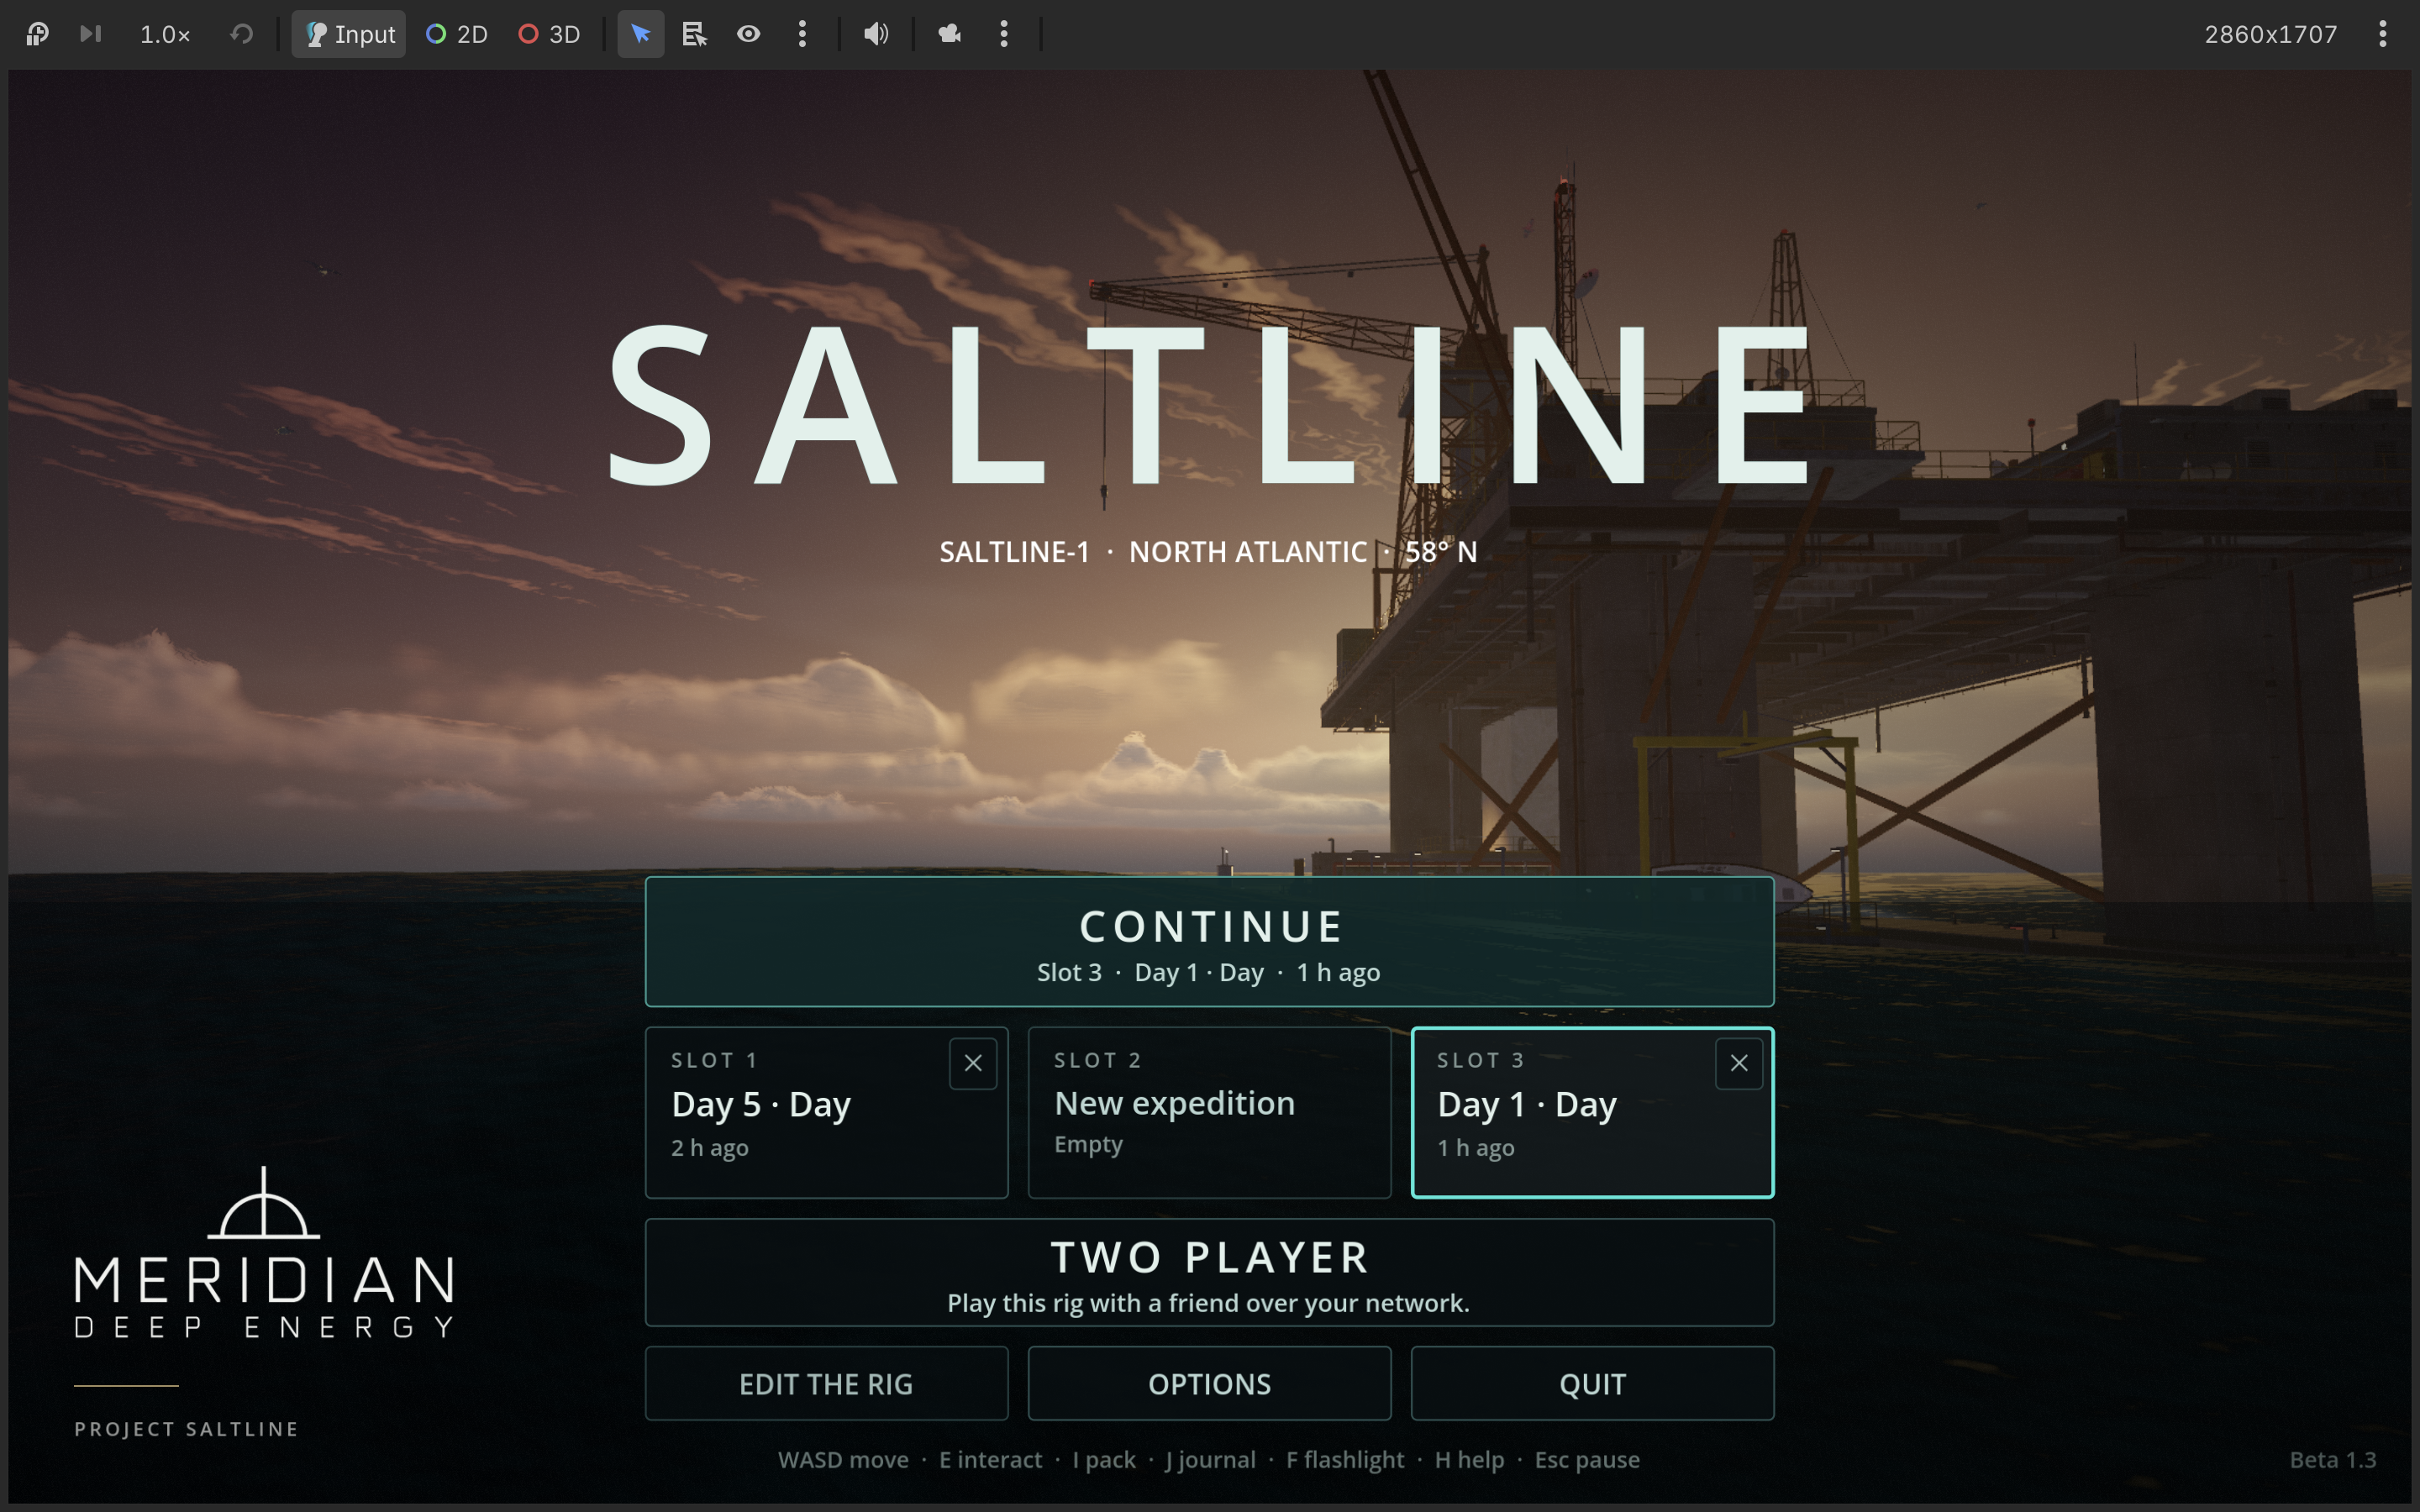Open TWO PLAYER mode
2420x1512 pixels.
point(1210,1273)
